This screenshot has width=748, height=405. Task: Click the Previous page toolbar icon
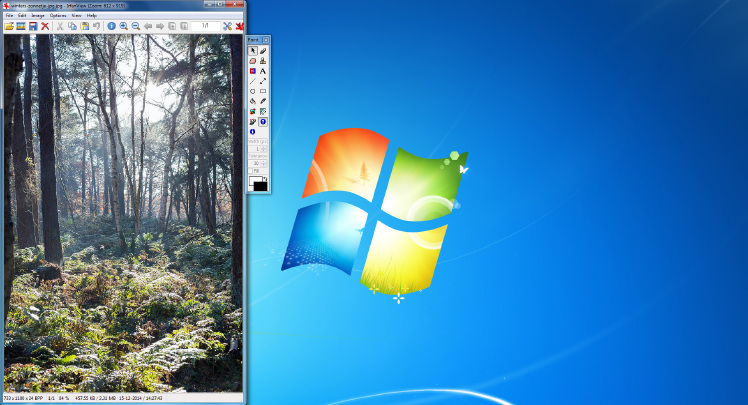[x=172, y=26]
